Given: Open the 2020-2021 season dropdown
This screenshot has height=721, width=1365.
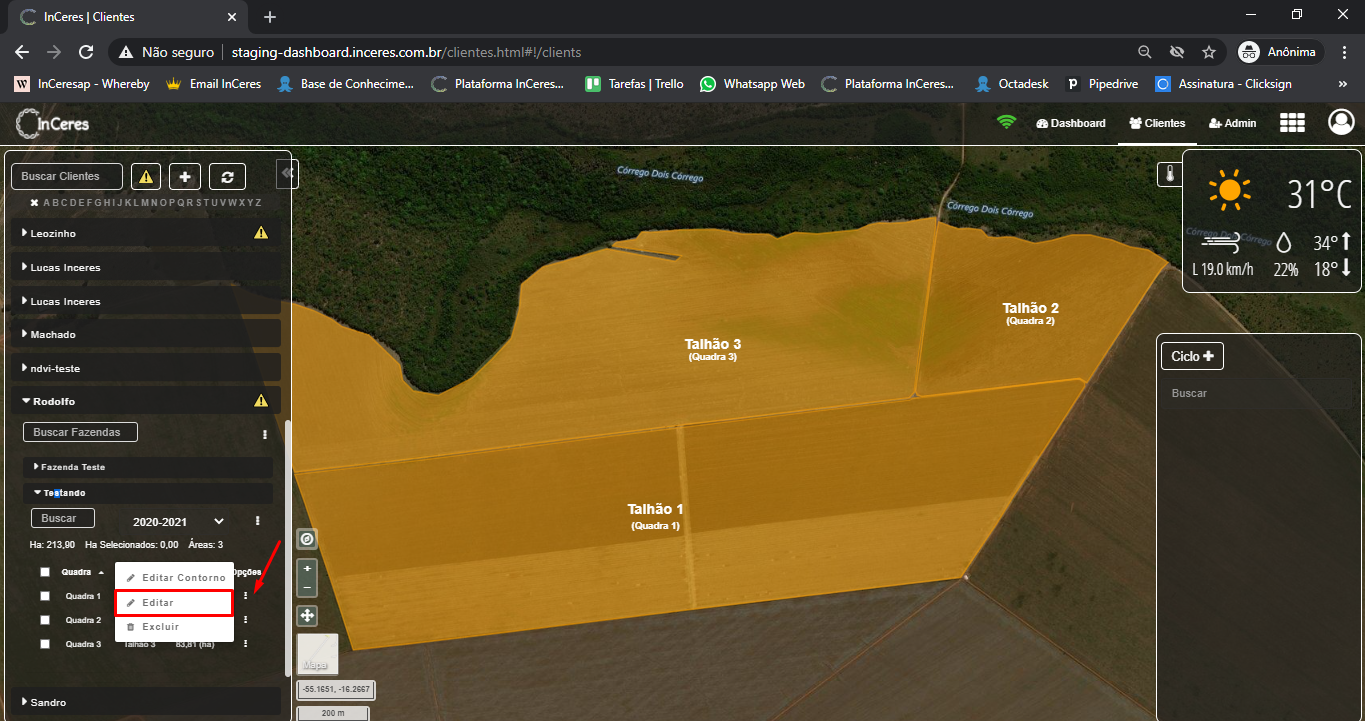Looking at the screenshot, I should tap(179, 521).
